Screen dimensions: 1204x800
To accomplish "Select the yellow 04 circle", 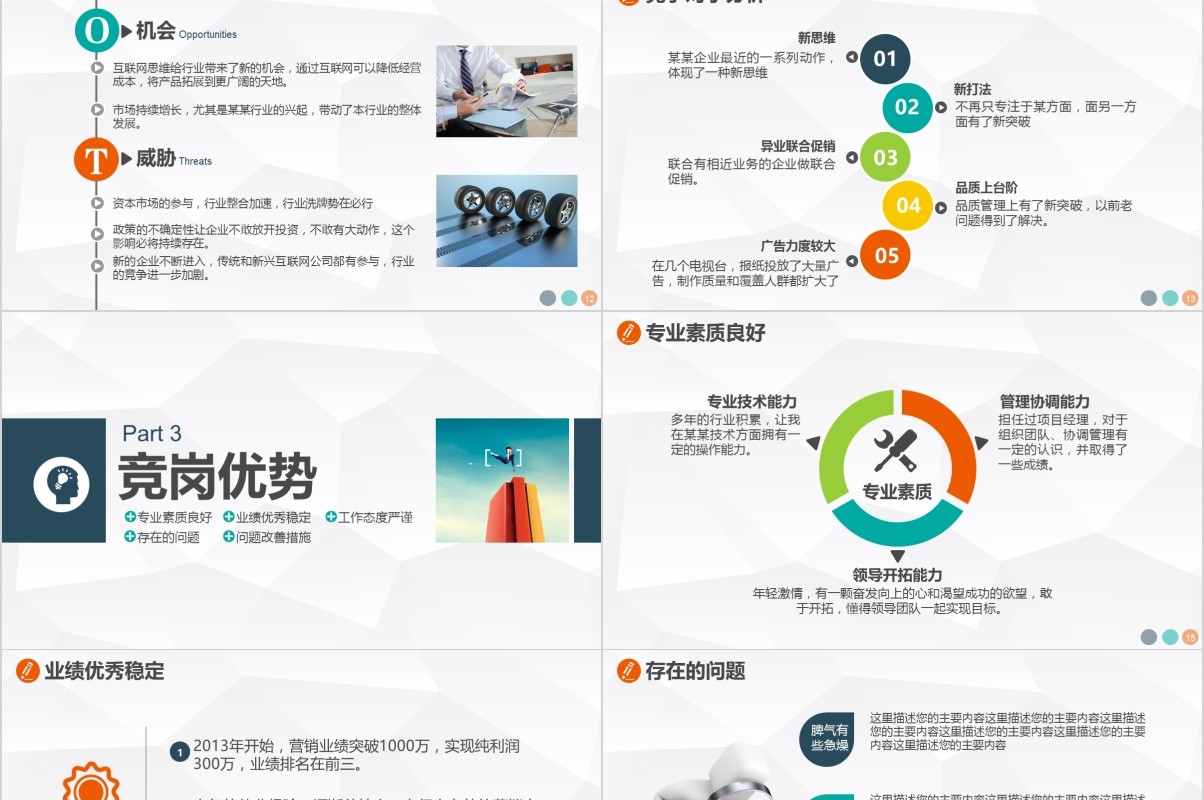I will click(907, 205).
